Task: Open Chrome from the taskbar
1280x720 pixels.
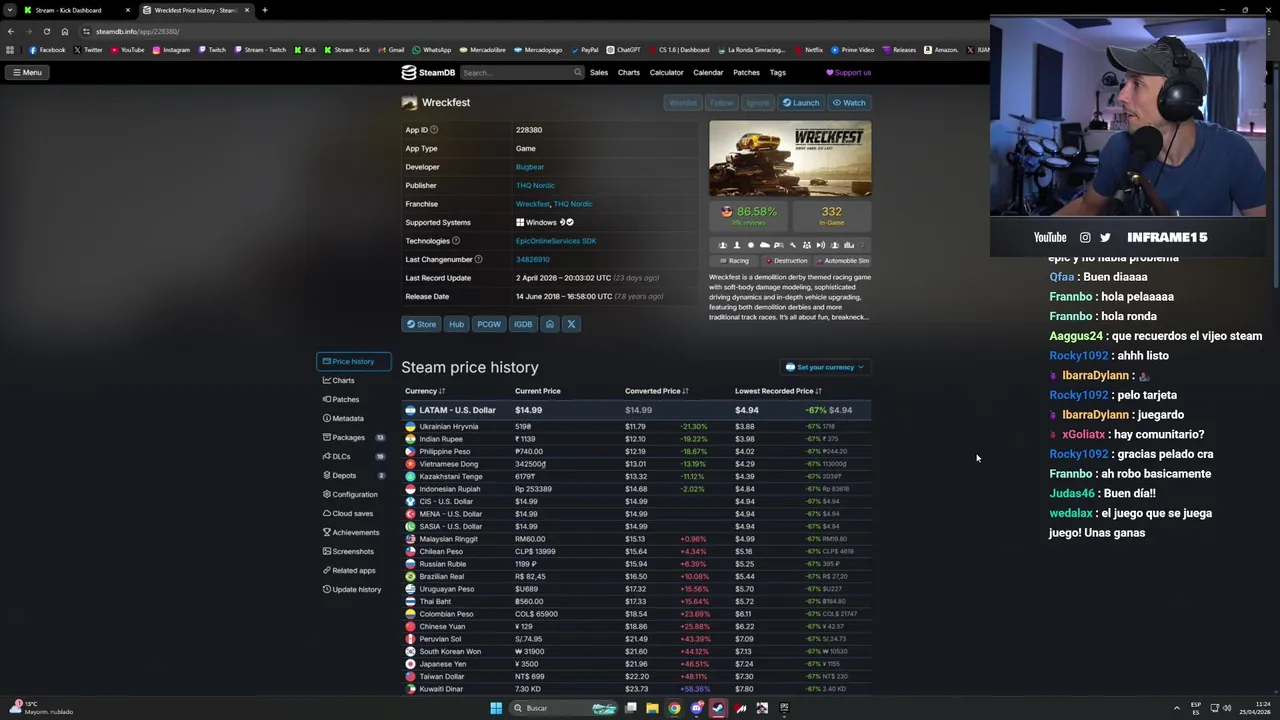Action: (674, 708)
